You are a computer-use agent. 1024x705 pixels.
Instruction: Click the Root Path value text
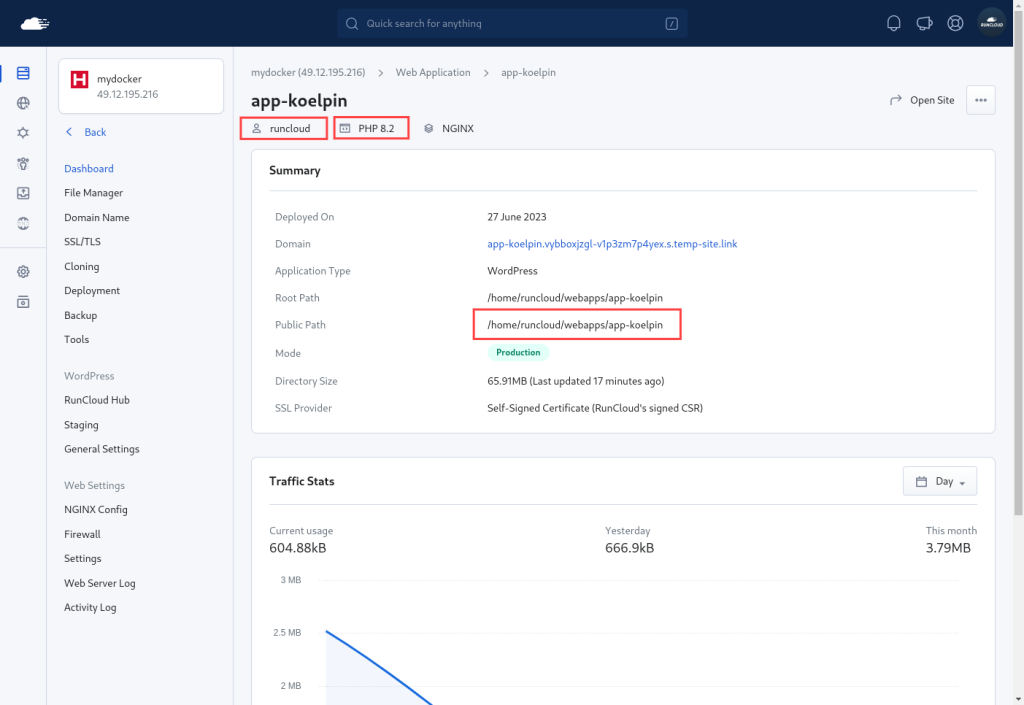[x=575, y=298]
